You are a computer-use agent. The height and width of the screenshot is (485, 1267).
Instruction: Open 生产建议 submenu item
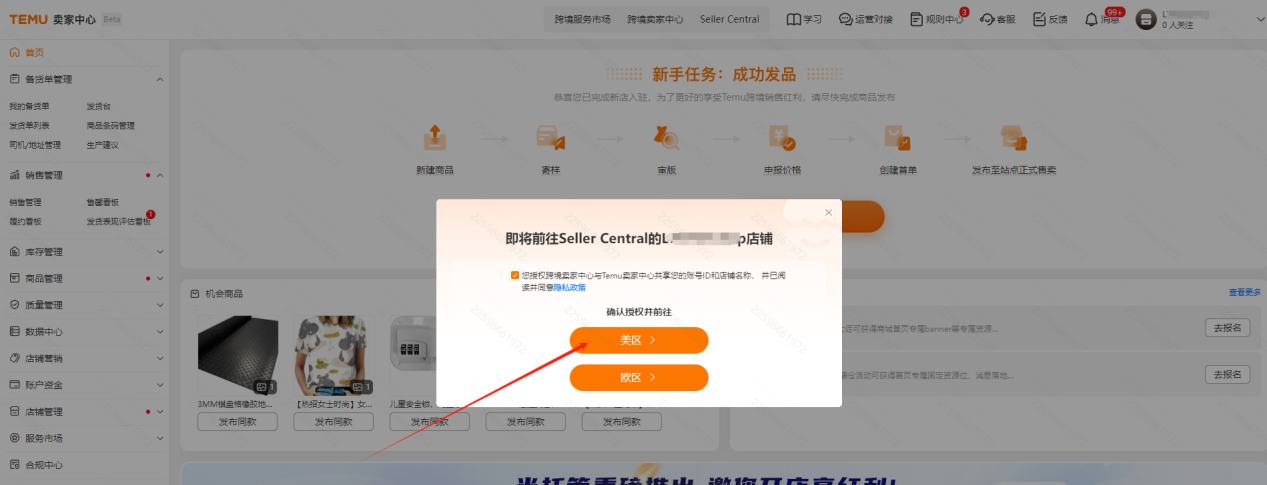click(102, 144)
